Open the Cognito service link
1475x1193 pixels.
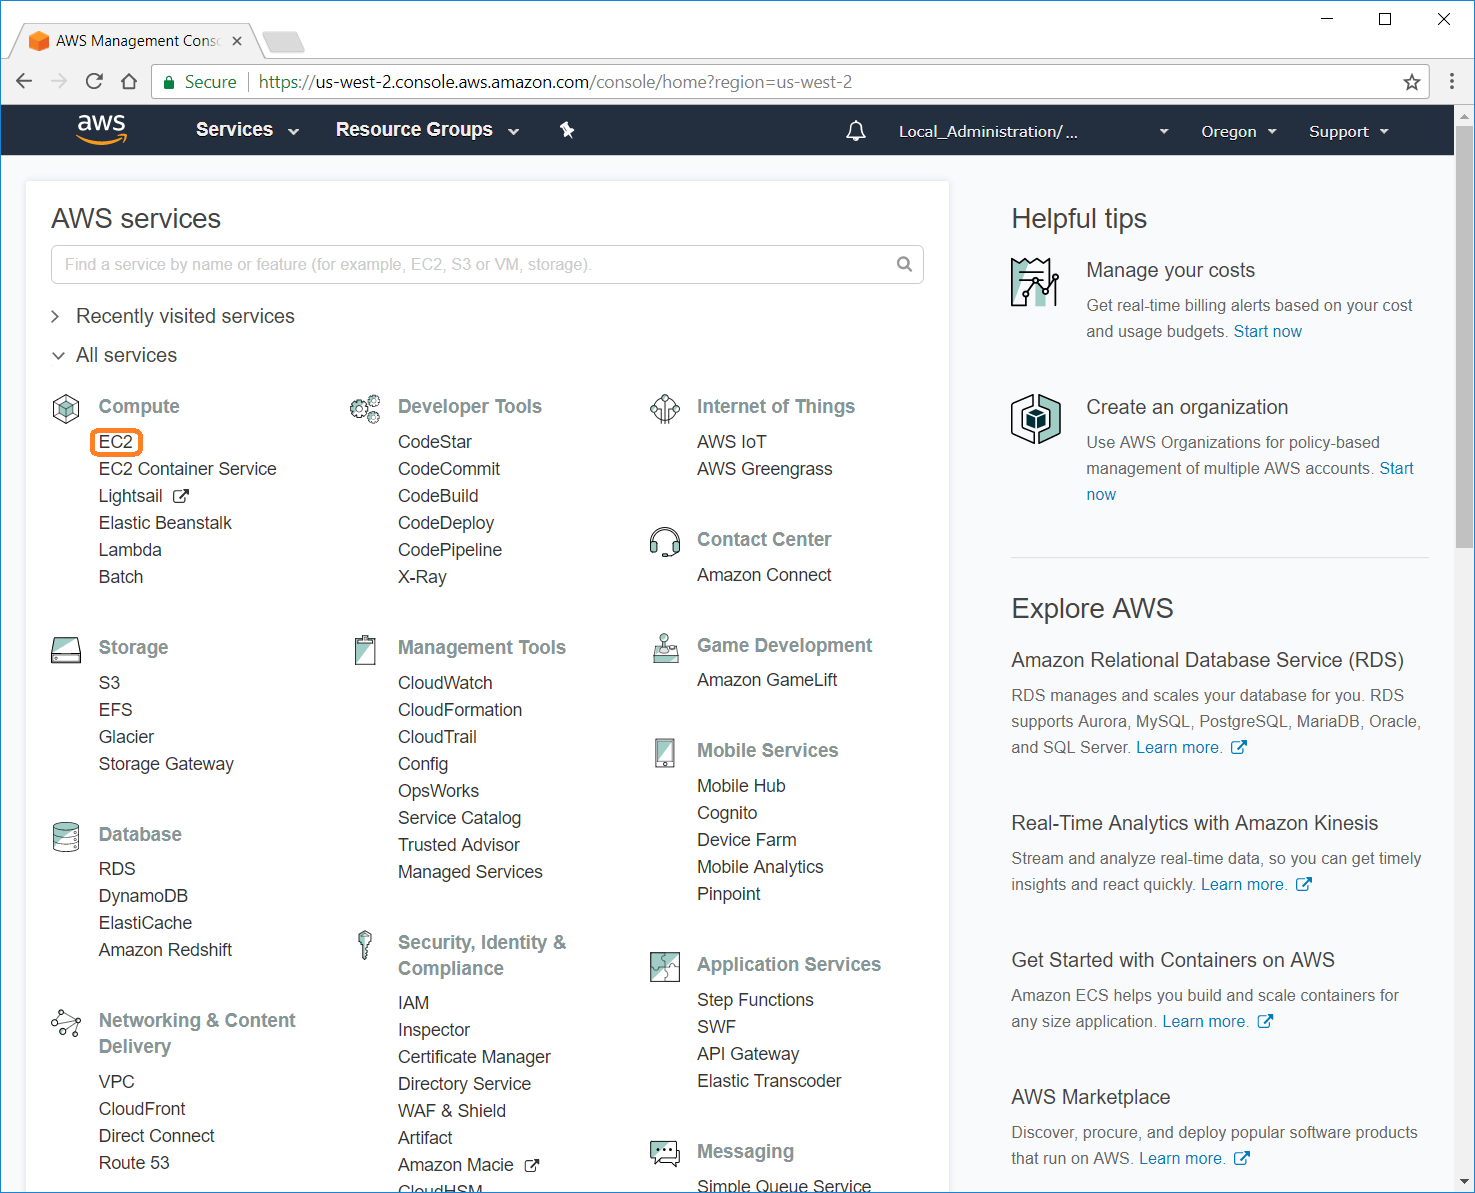[x=727, y=813]
